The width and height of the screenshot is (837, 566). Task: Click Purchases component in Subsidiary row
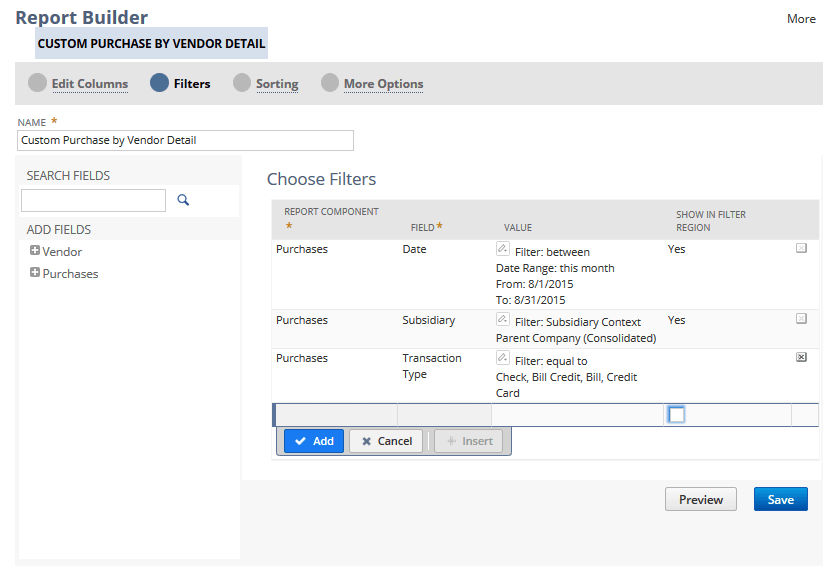point(302,320)
